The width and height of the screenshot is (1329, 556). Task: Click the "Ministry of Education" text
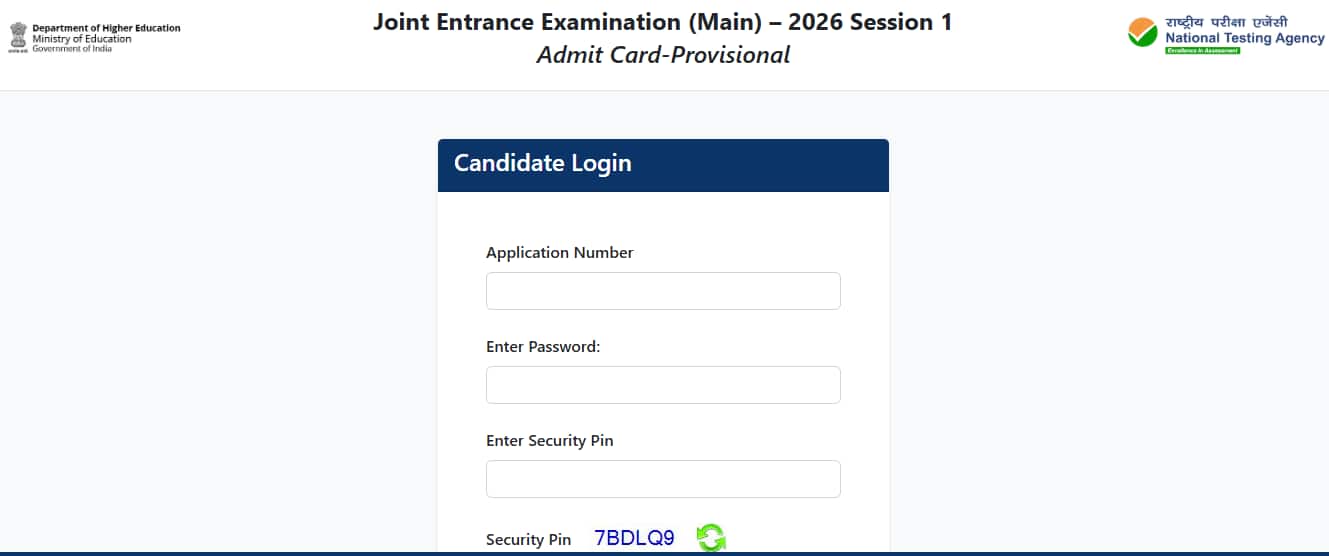click(81, 39)
